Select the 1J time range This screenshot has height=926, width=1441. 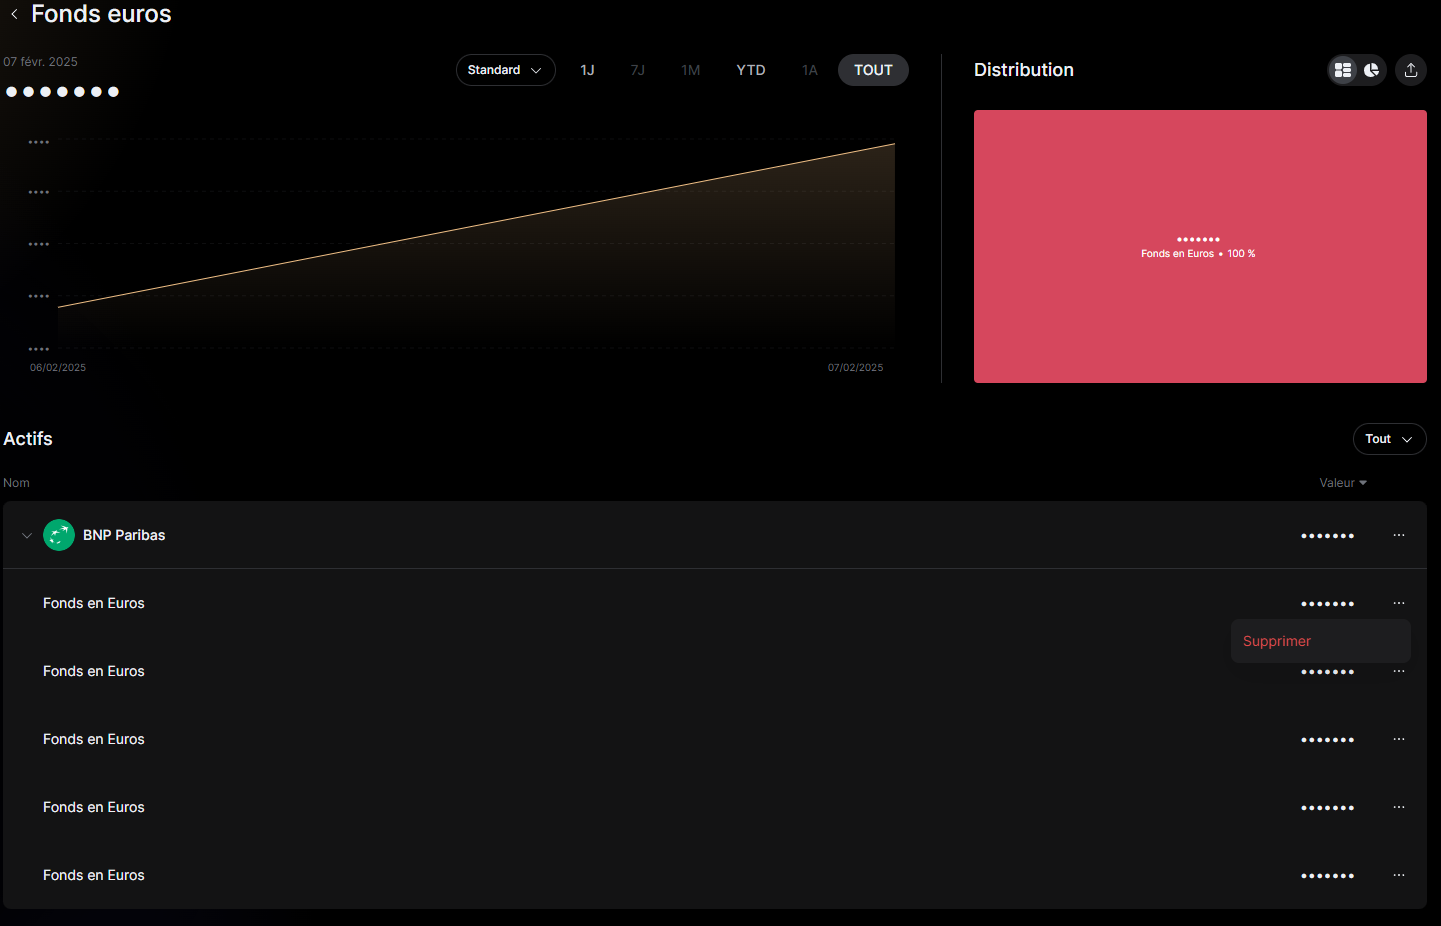coord(587,70)
